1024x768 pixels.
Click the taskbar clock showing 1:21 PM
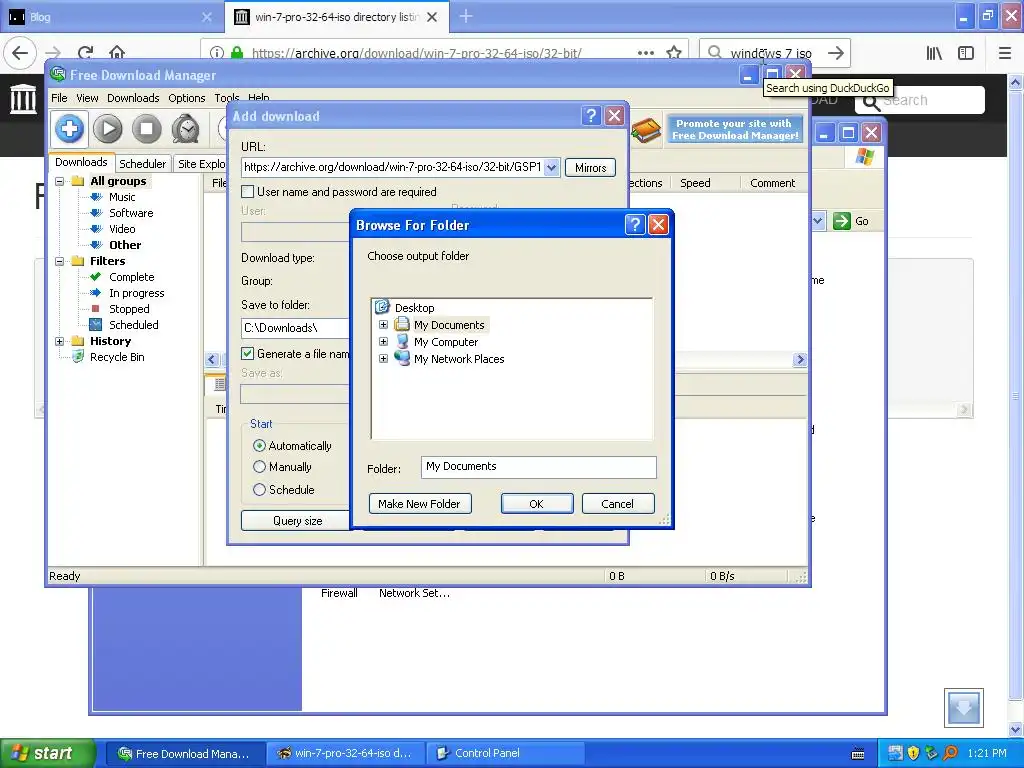[x=987, y=753]
